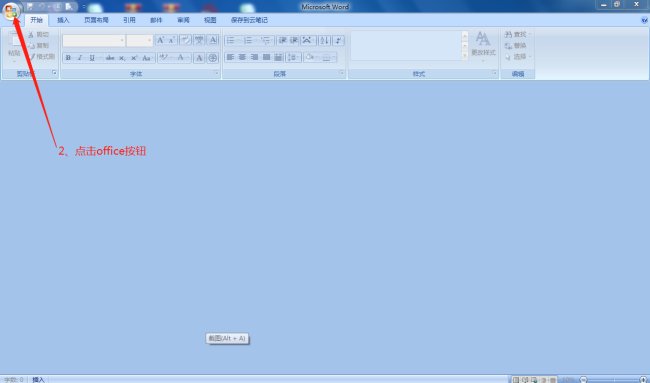Click the decrease indent icon

click(x=283, y=40)
